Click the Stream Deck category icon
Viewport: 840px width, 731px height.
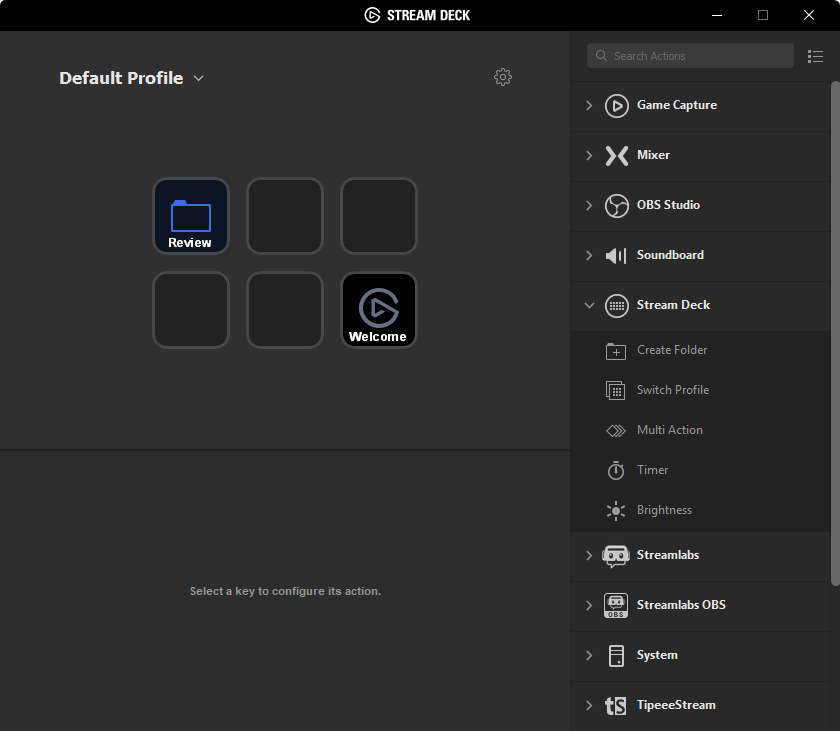tap(617, 306)
